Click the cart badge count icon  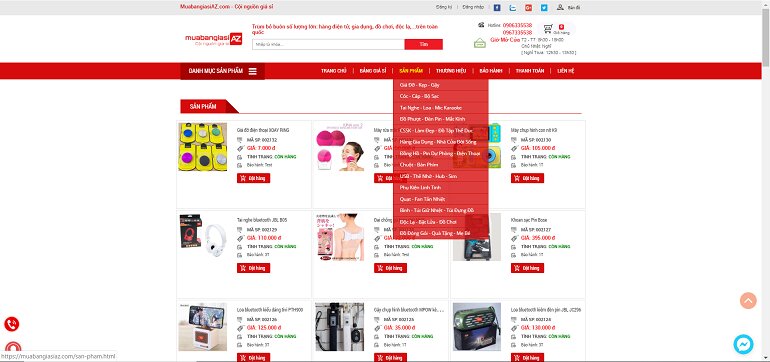pyautogui.click(x=561, y=27)
